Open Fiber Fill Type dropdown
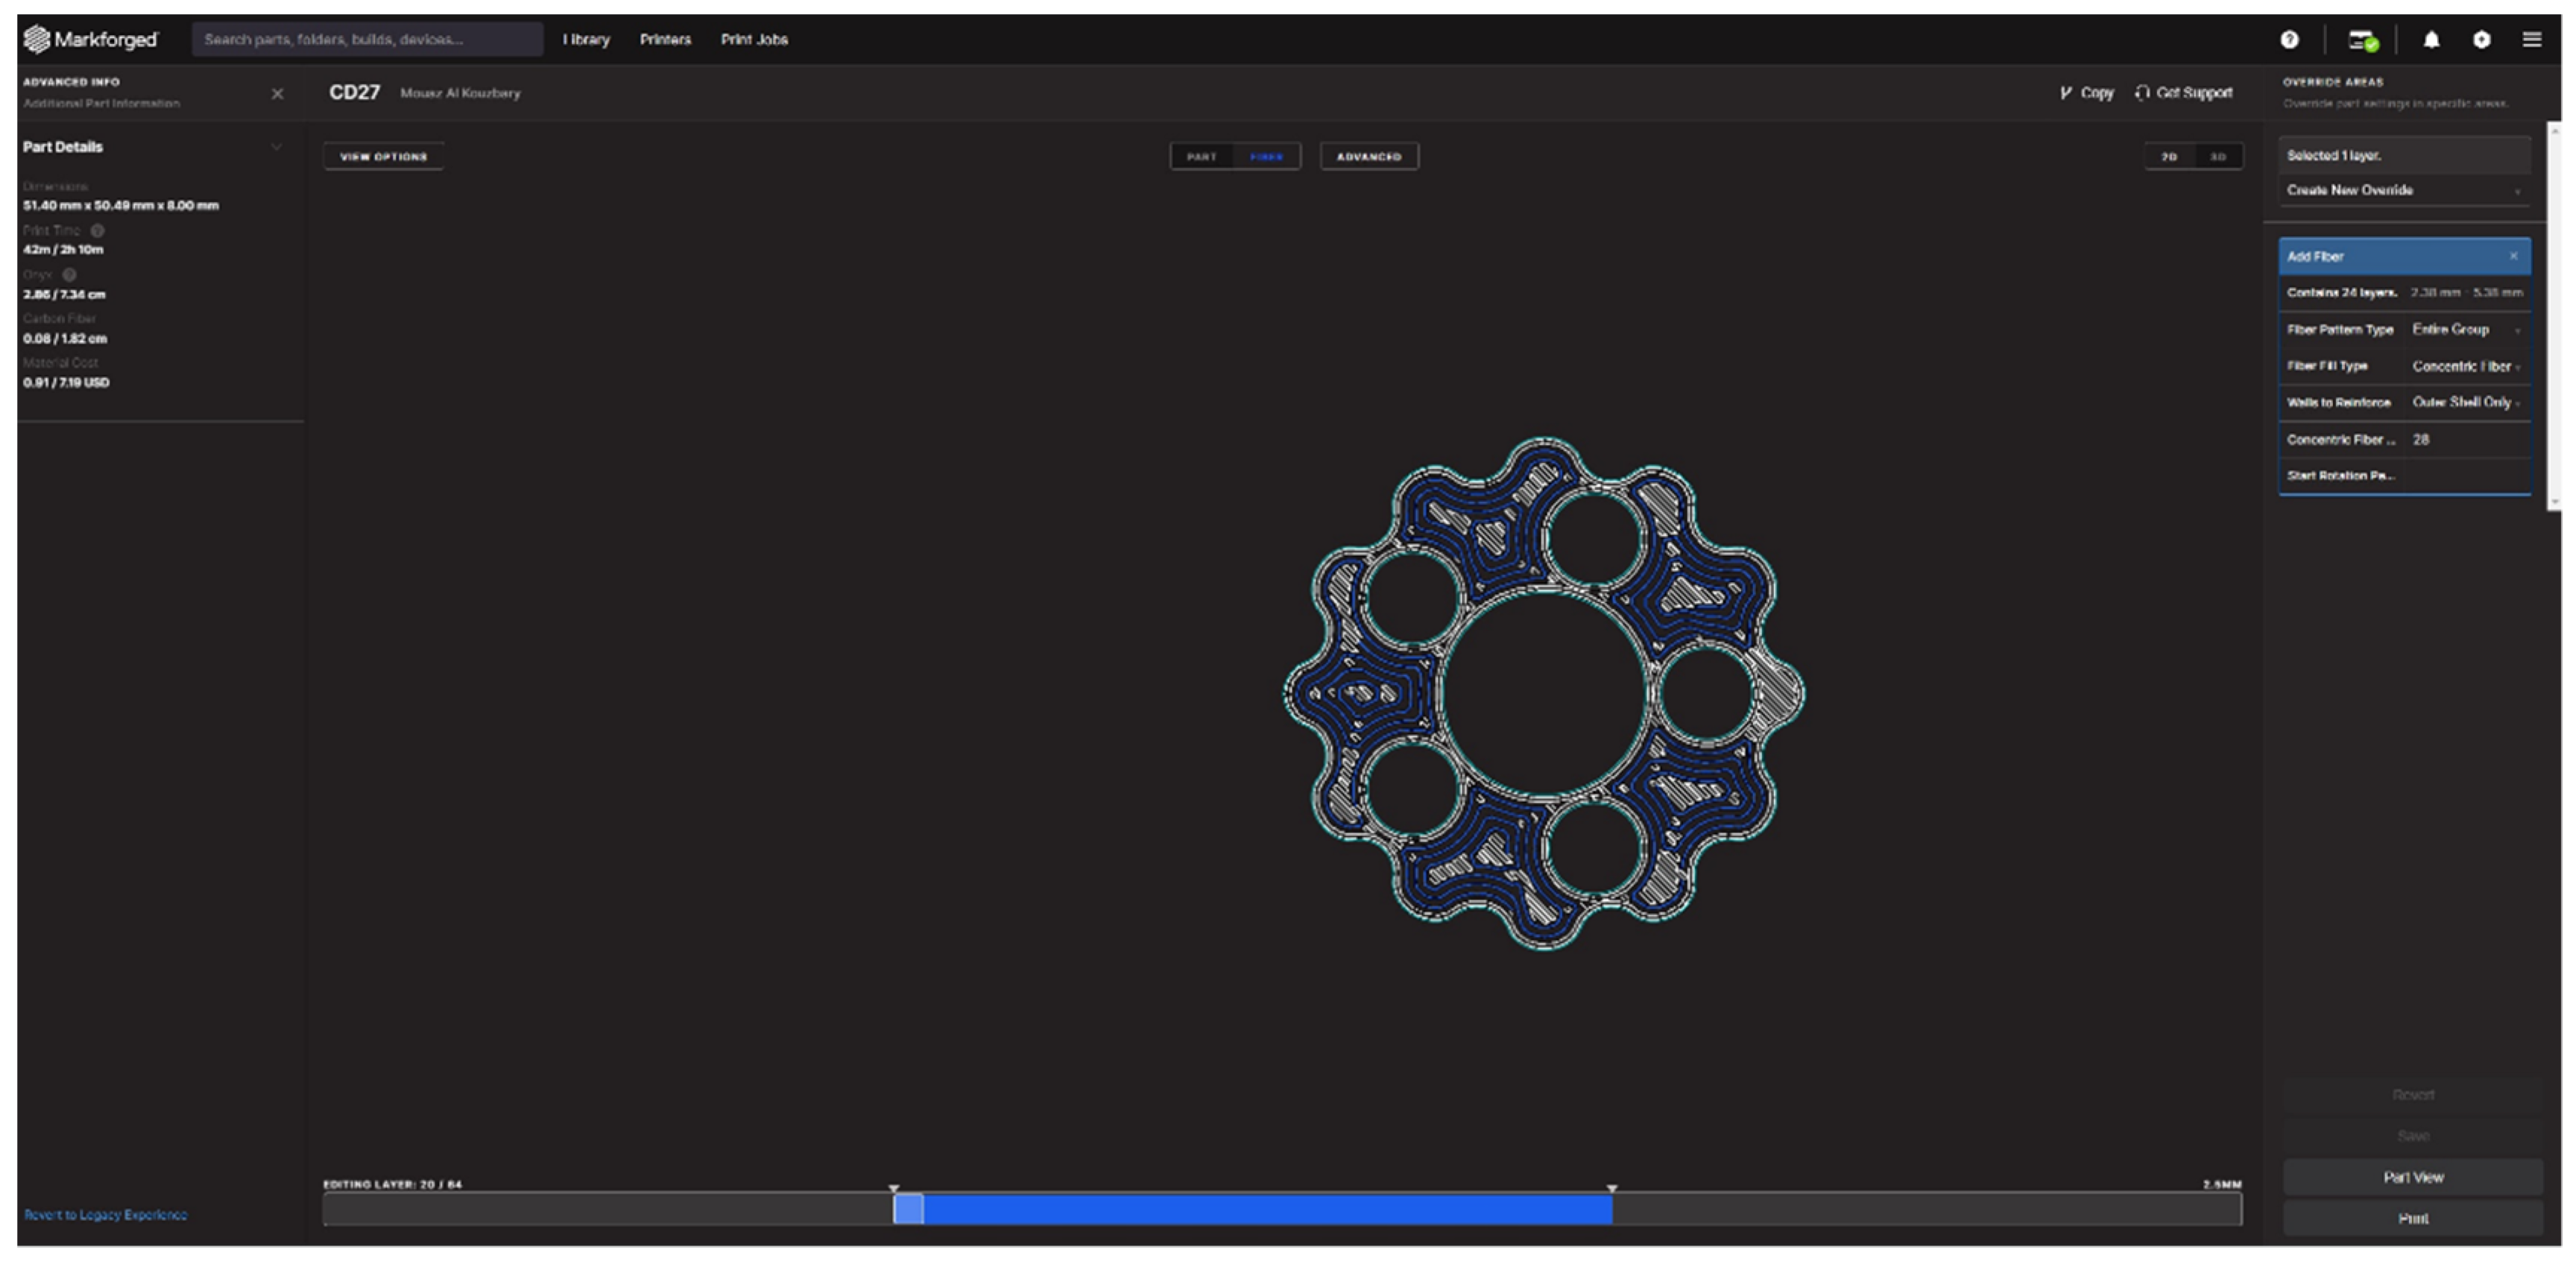 pos(2465,366)
